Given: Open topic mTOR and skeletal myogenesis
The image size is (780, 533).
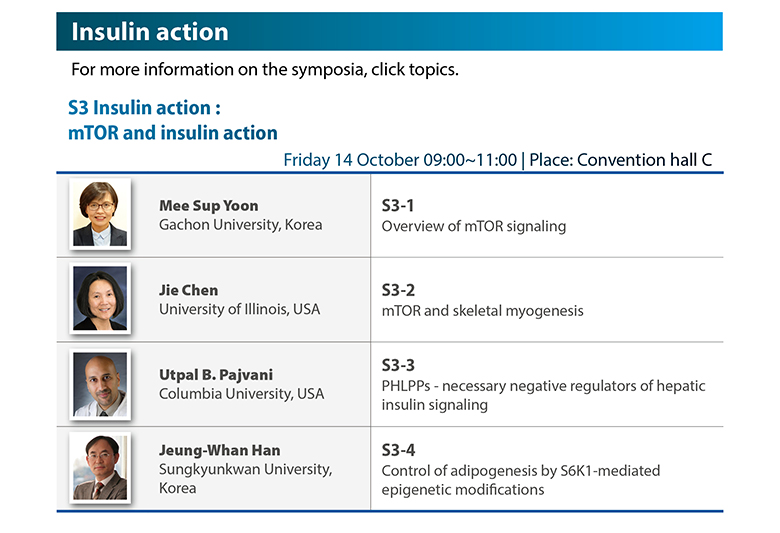Looking at the screenshot, I should point(483,311).
